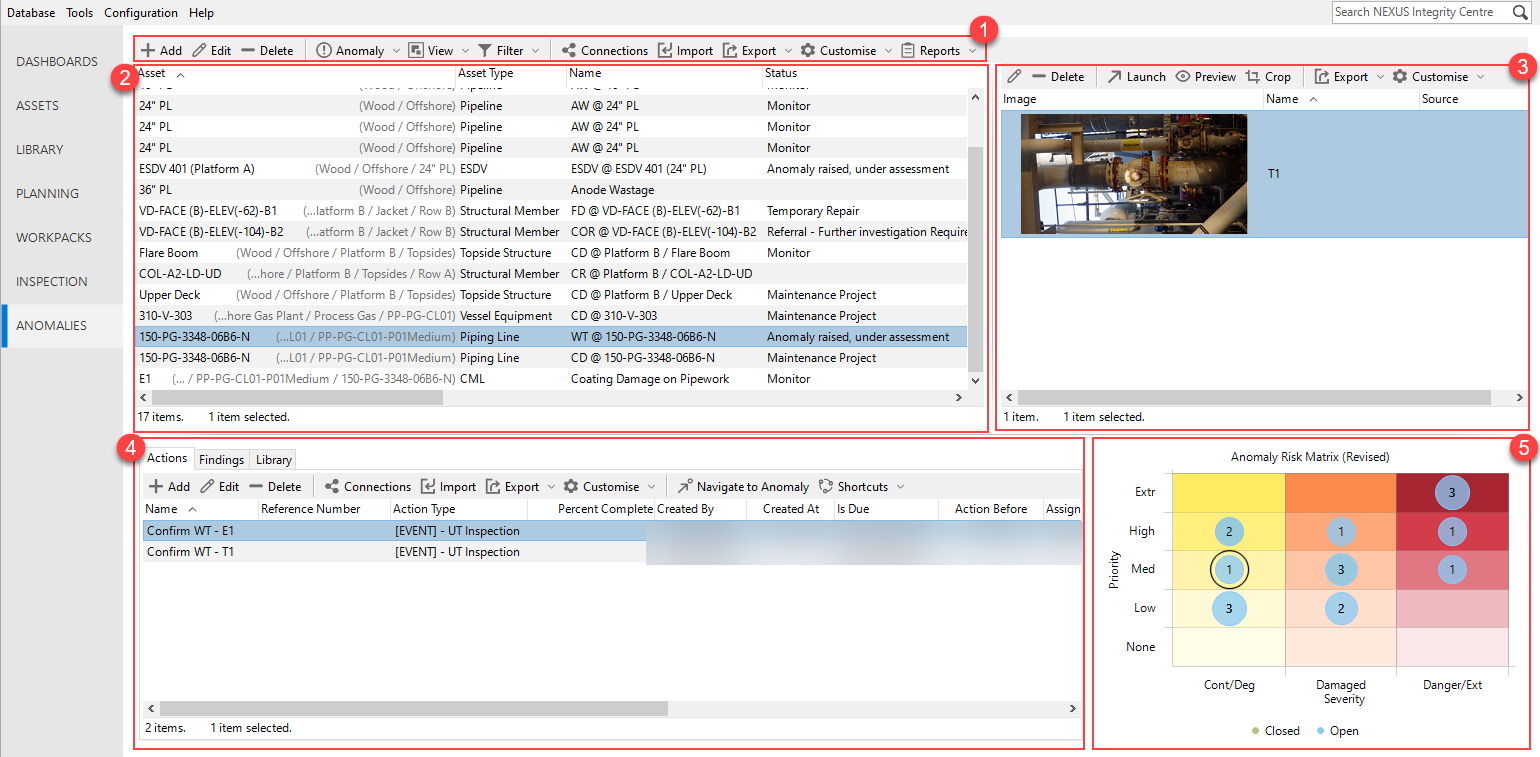The width and height of the screenshot is (1540, 757).
Task: Launch the selected image
Action: (x=1136, y=77)
